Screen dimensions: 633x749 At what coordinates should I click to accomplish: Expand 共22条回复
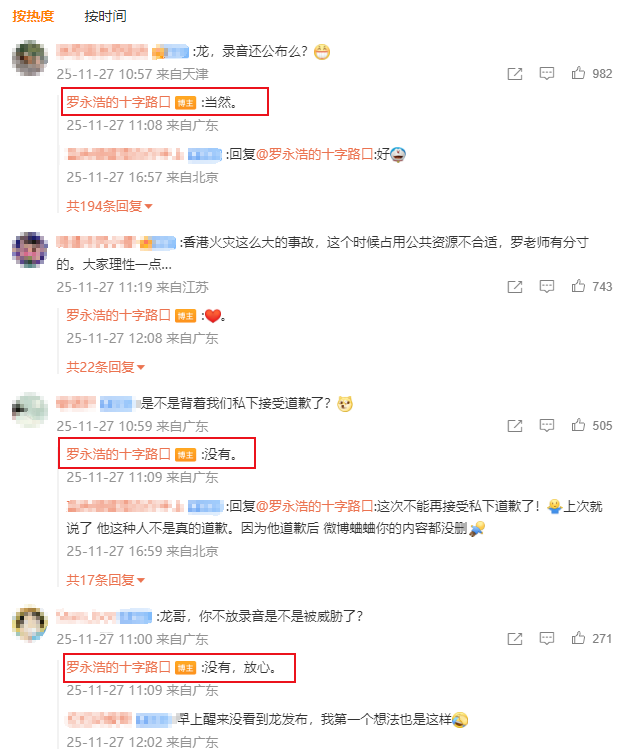click(105, 367)
